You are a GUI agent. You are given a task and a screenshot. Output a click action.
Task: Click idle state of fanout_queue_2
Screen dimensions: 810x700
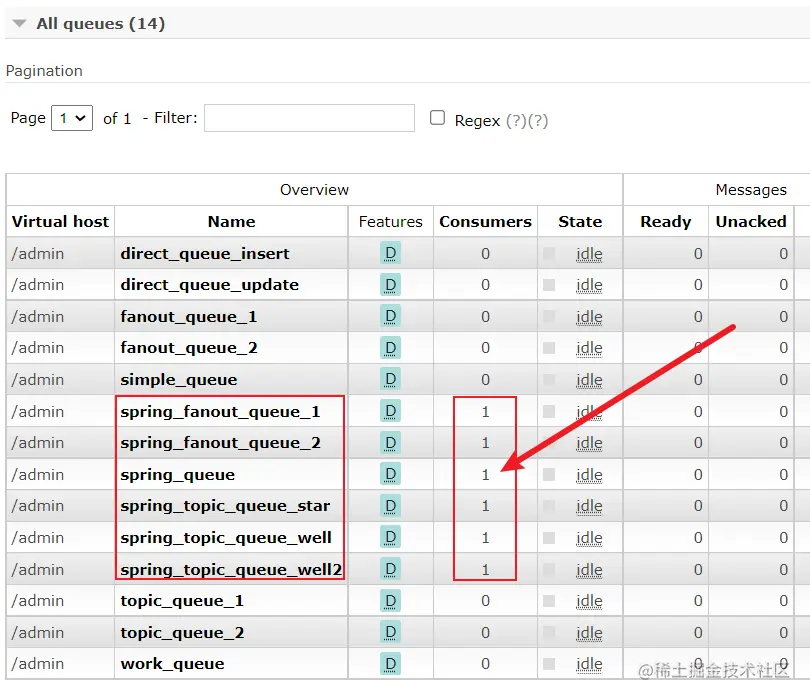click(589, 348)
